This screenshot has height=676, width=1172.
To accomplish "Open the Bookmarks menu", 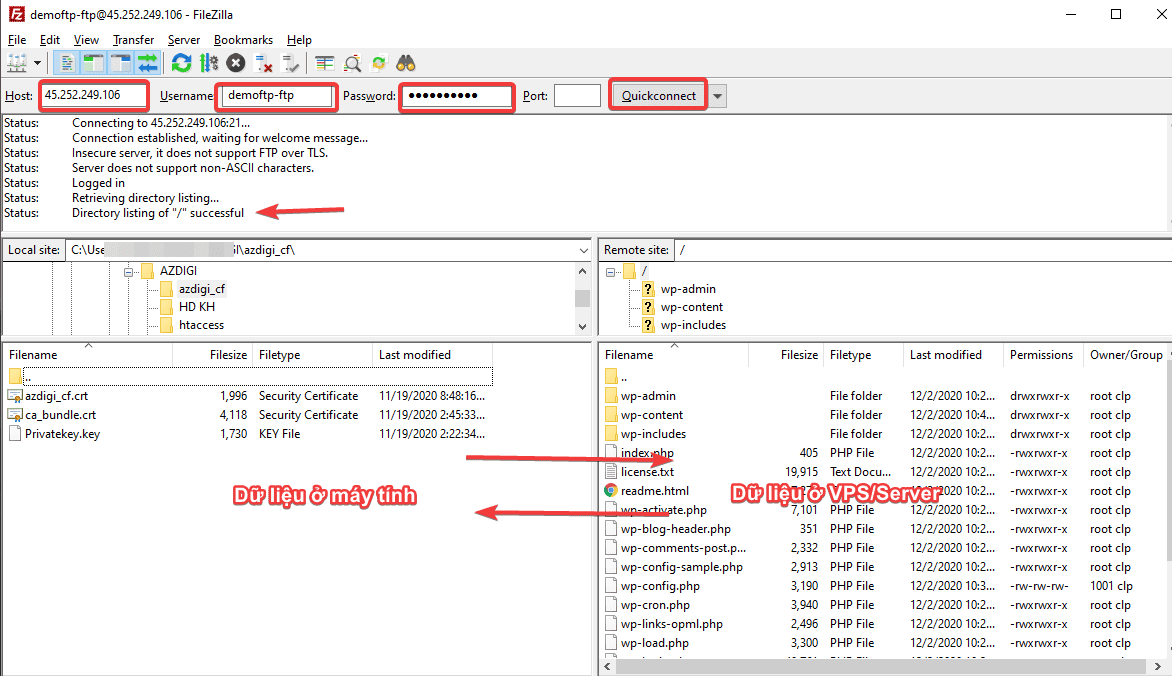I will click(243, 40).
